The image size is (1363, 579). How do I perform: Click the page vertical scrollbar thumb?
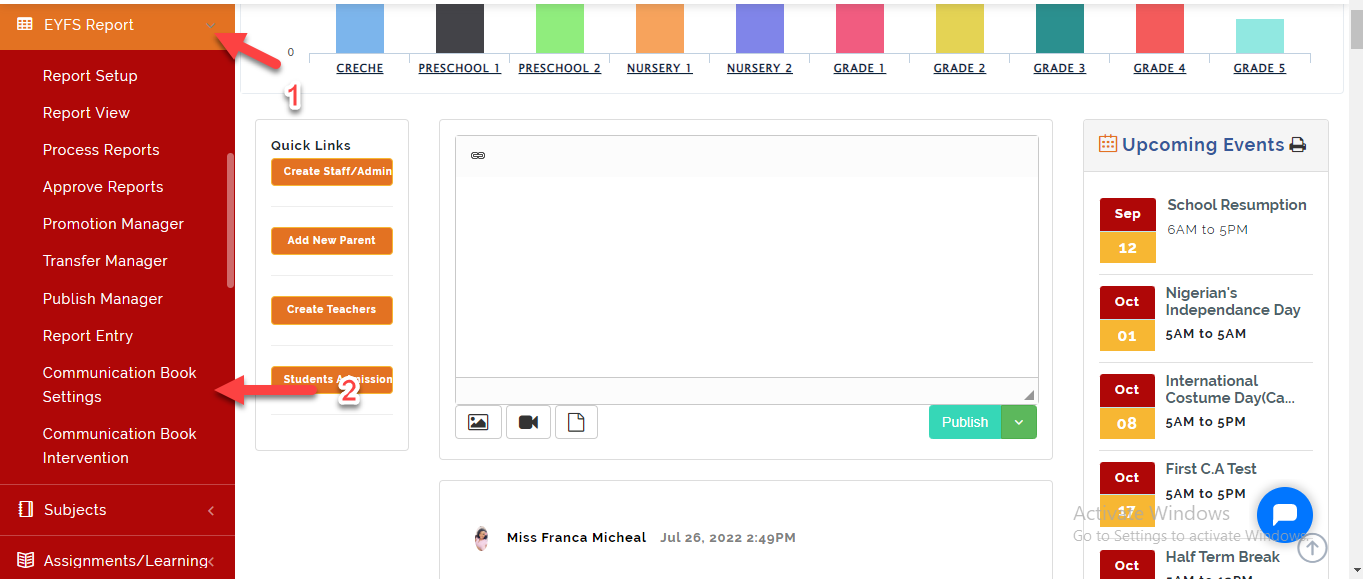[x=1356, y=29]
